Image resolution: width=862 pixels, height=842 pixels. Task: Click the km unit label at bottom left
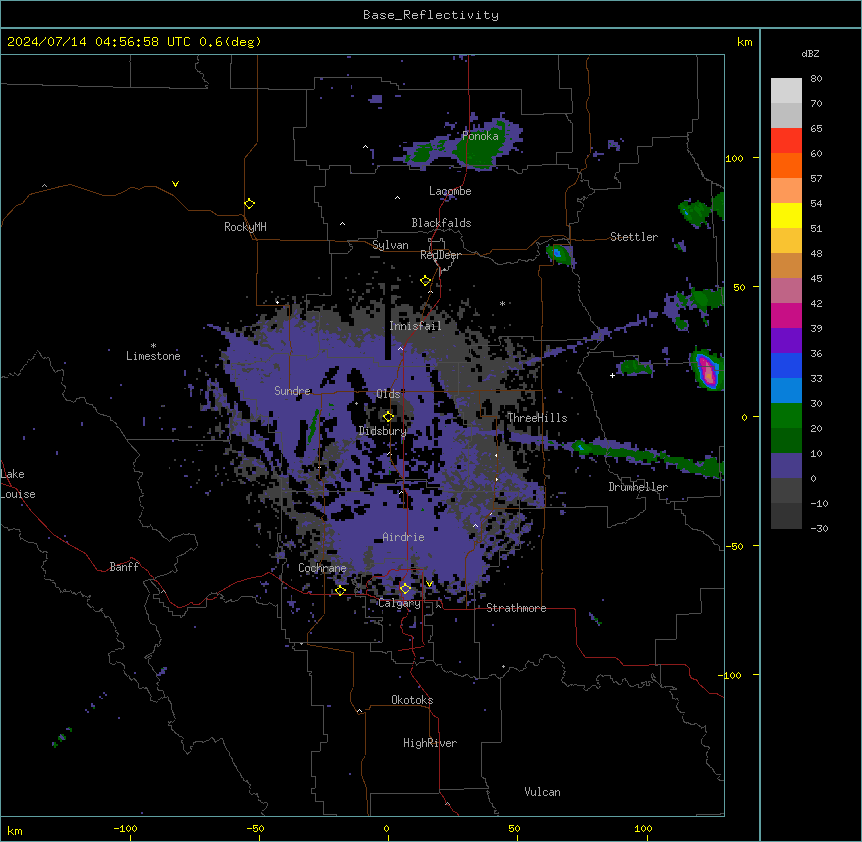coord(15,831)
